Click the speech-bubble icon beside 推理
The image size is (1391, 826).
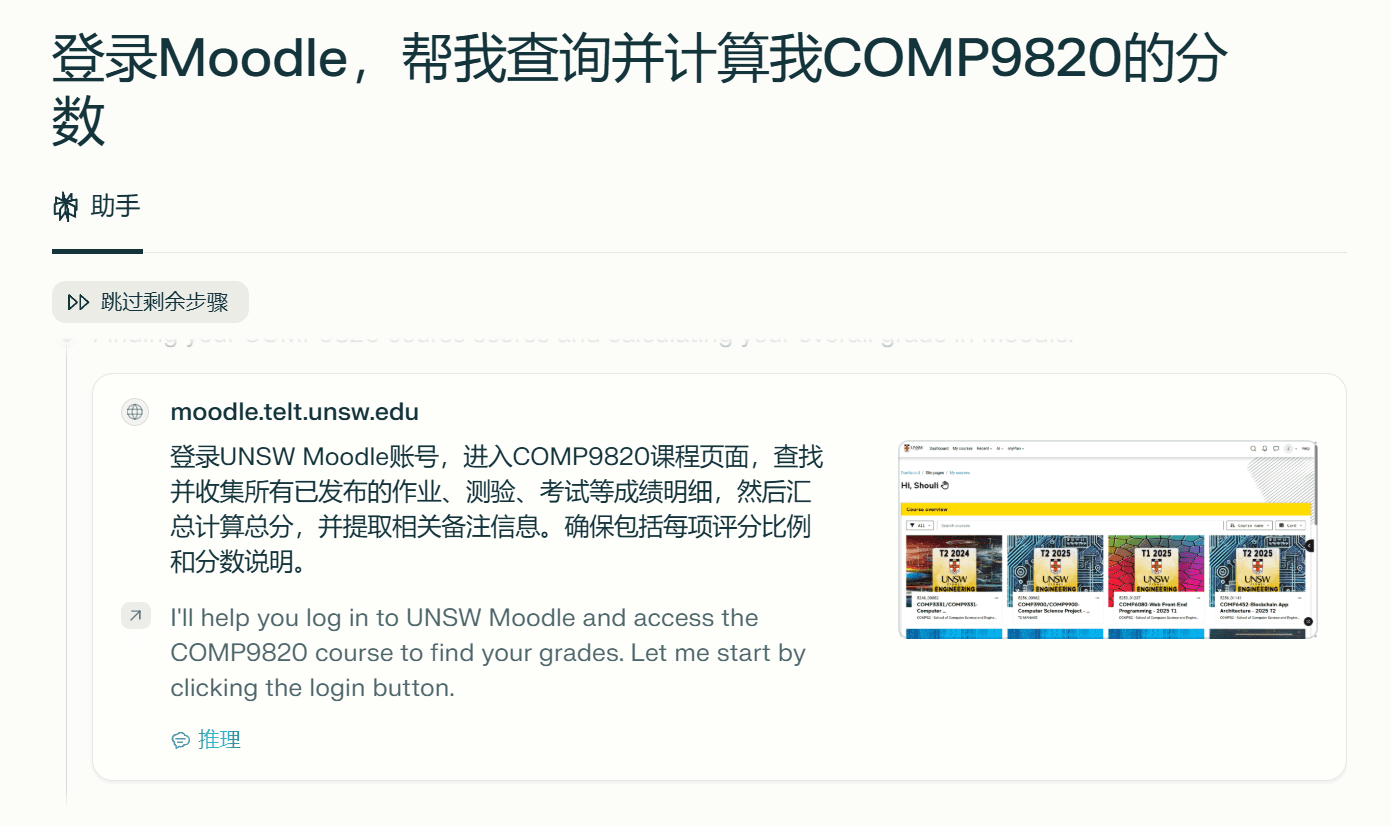point(181,740)
